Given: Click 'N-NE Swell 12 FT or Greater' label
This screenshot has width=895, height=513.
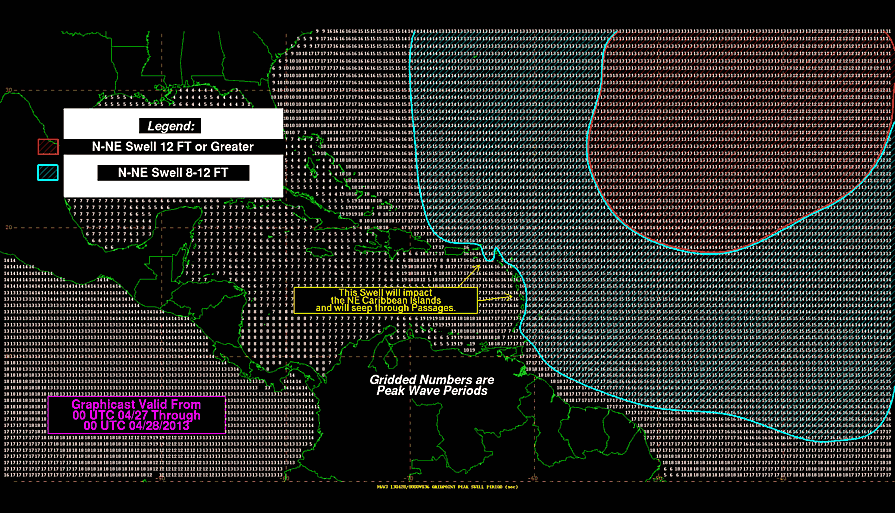Looking at the screenshot, I should pos(173,147).
